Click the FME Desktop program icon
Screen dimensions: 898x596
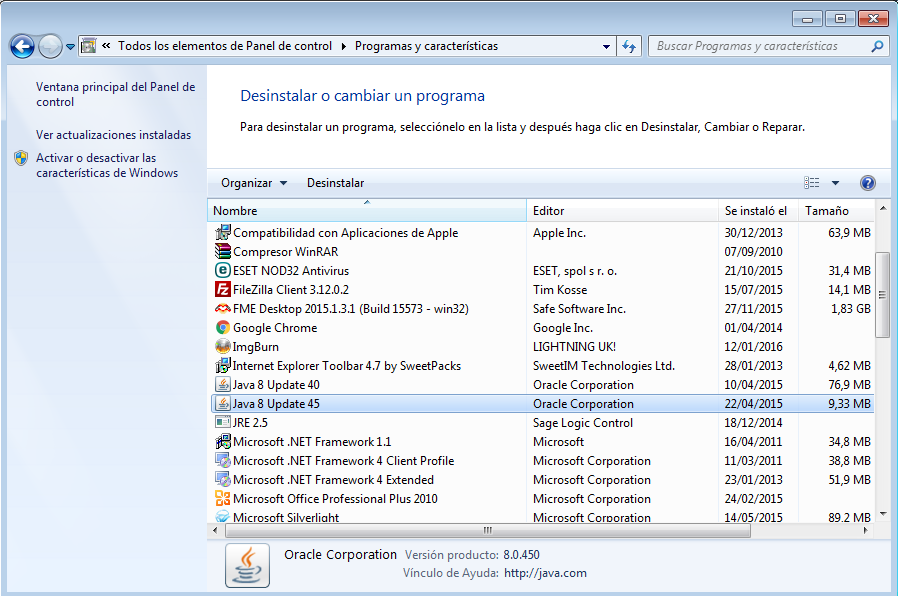coord(223,309)
